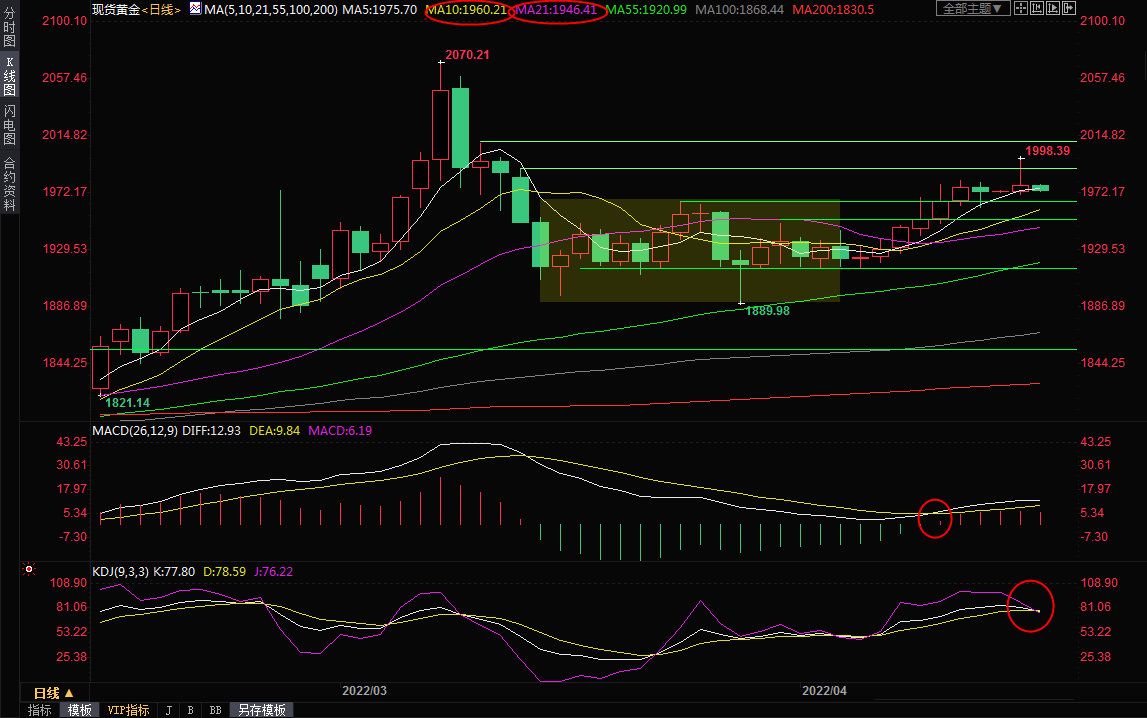
Task: Click the red sun marker beside KDJ
Action: (x=29, y=571)
